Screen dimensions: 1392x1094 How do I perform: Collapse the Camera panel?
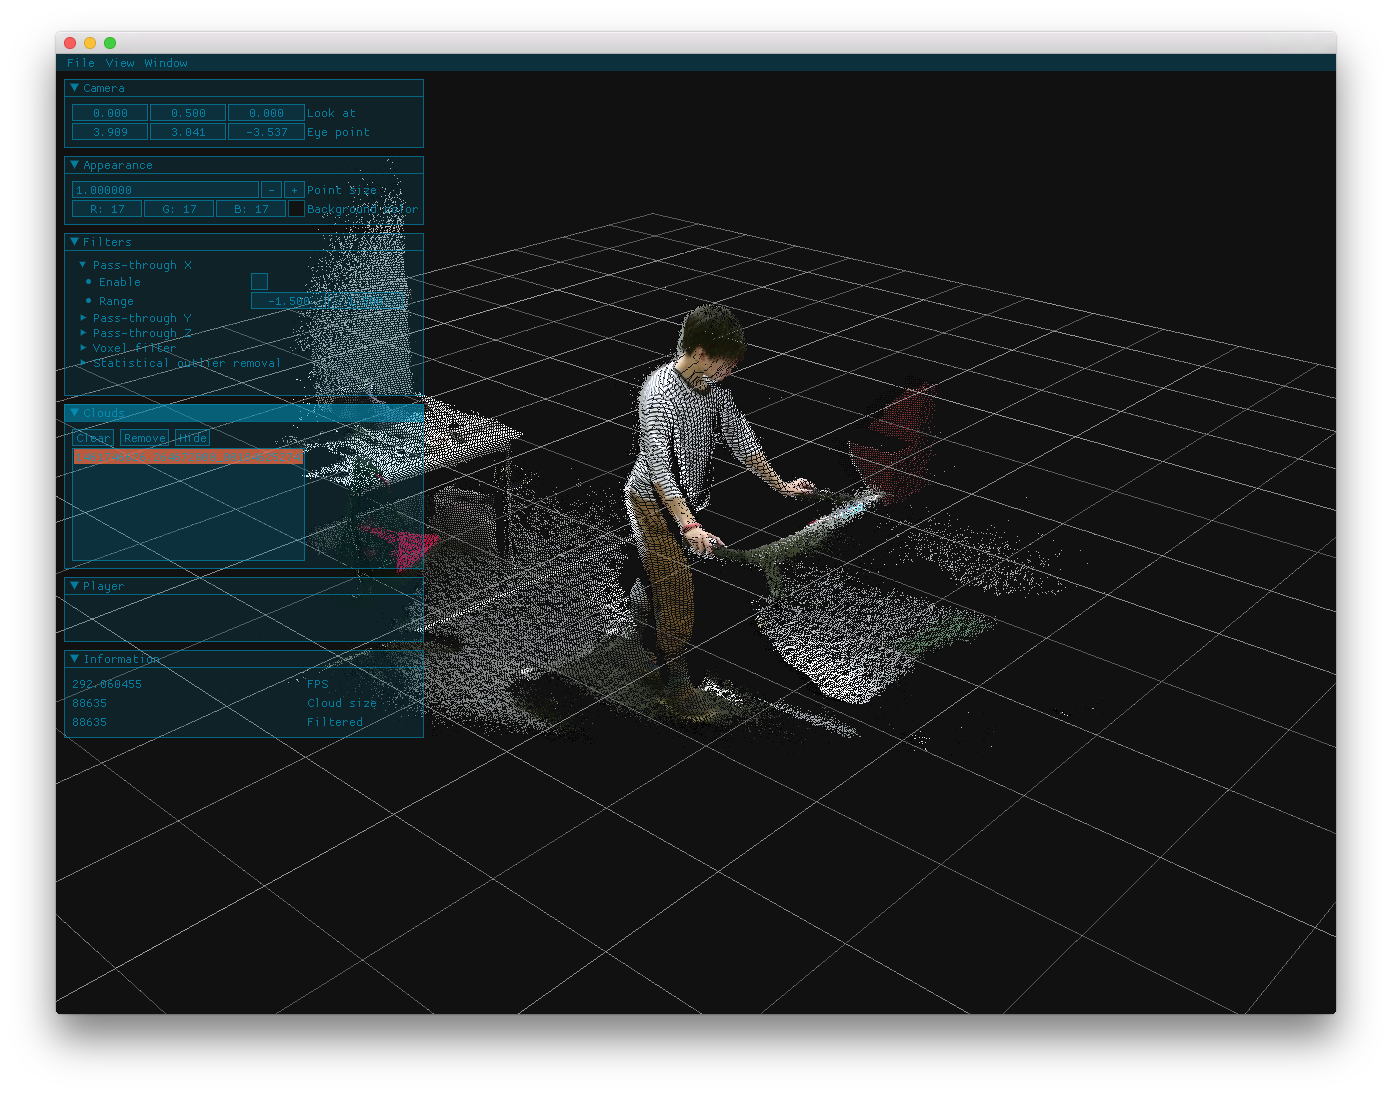(74, 88)
